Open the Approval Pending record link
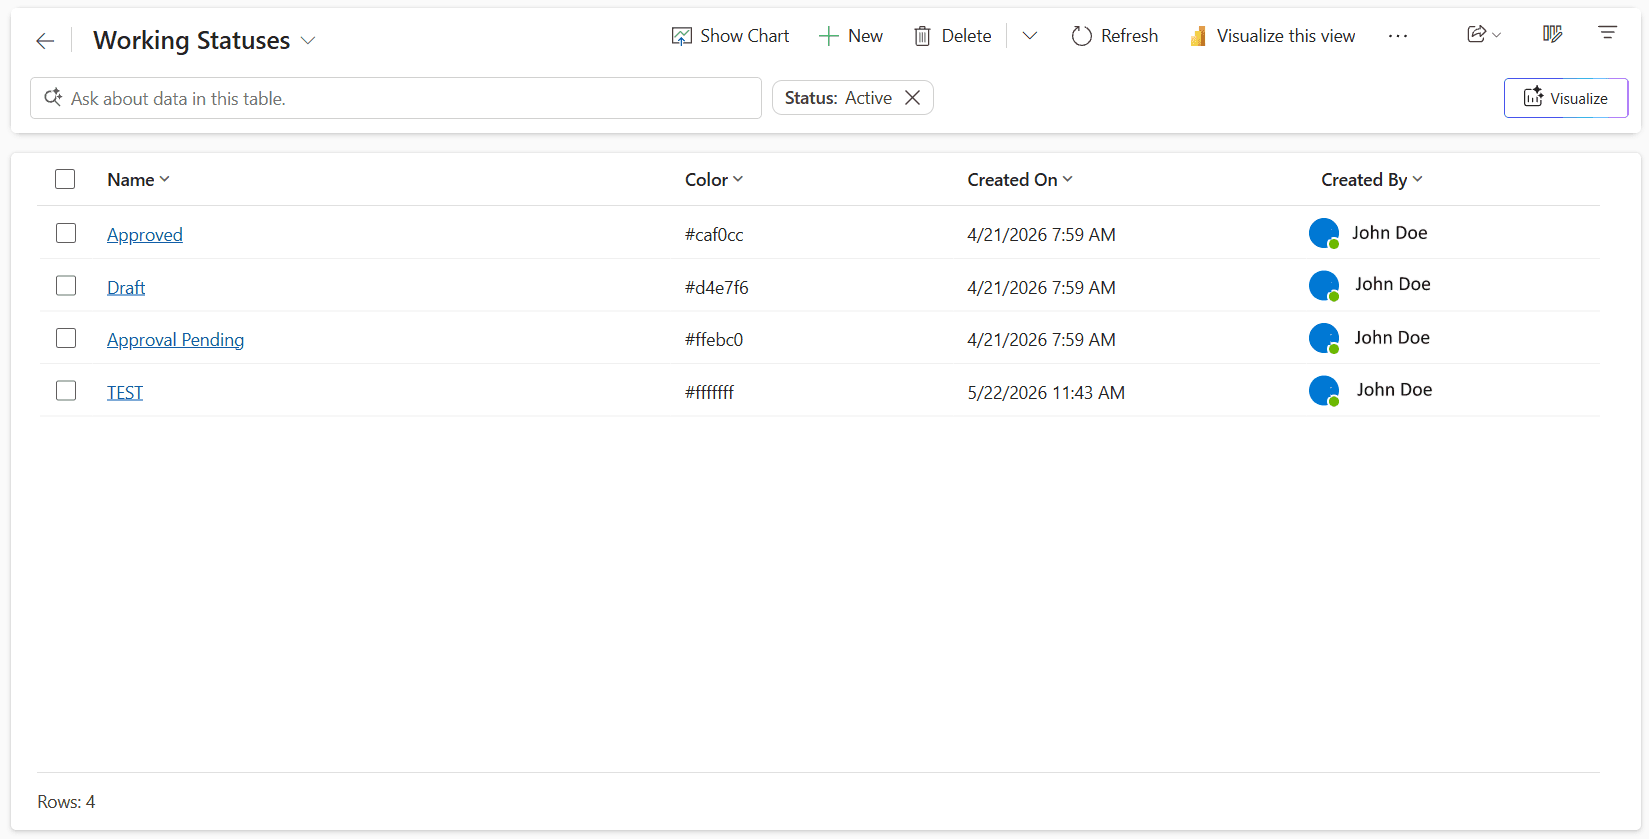This screenshot has height=839, width=1649. tap(176, 340)
